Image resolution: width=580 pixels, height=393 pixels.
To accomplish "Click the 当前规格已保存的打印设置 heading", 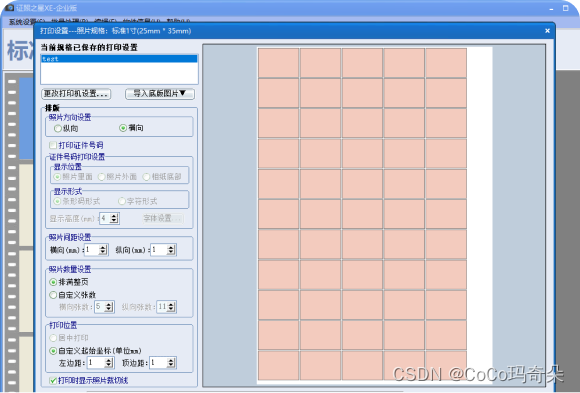I will 89,47.
